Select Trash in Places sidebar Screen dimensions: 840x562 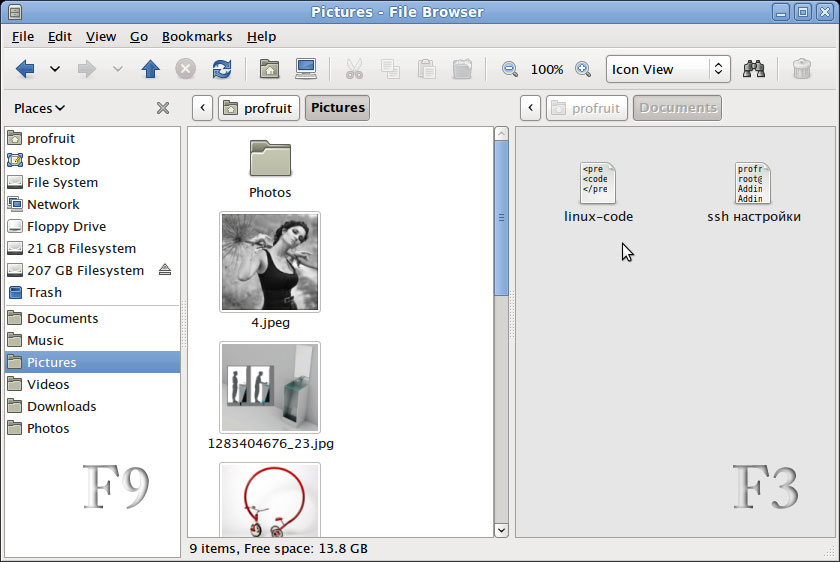pyautogui.click(x=93, y=292)
